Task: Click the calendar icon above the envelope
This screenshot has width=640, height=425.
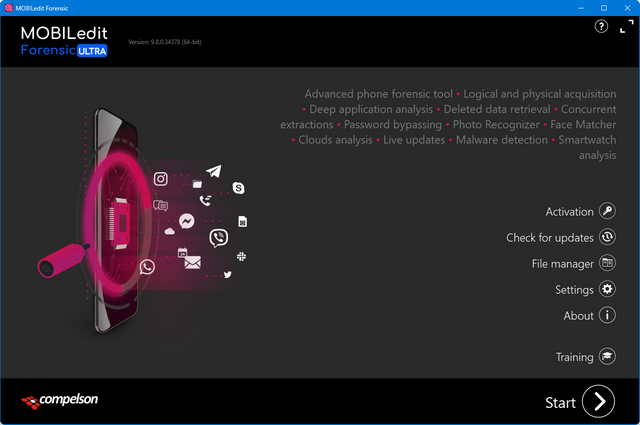Action: coord(182,252)
